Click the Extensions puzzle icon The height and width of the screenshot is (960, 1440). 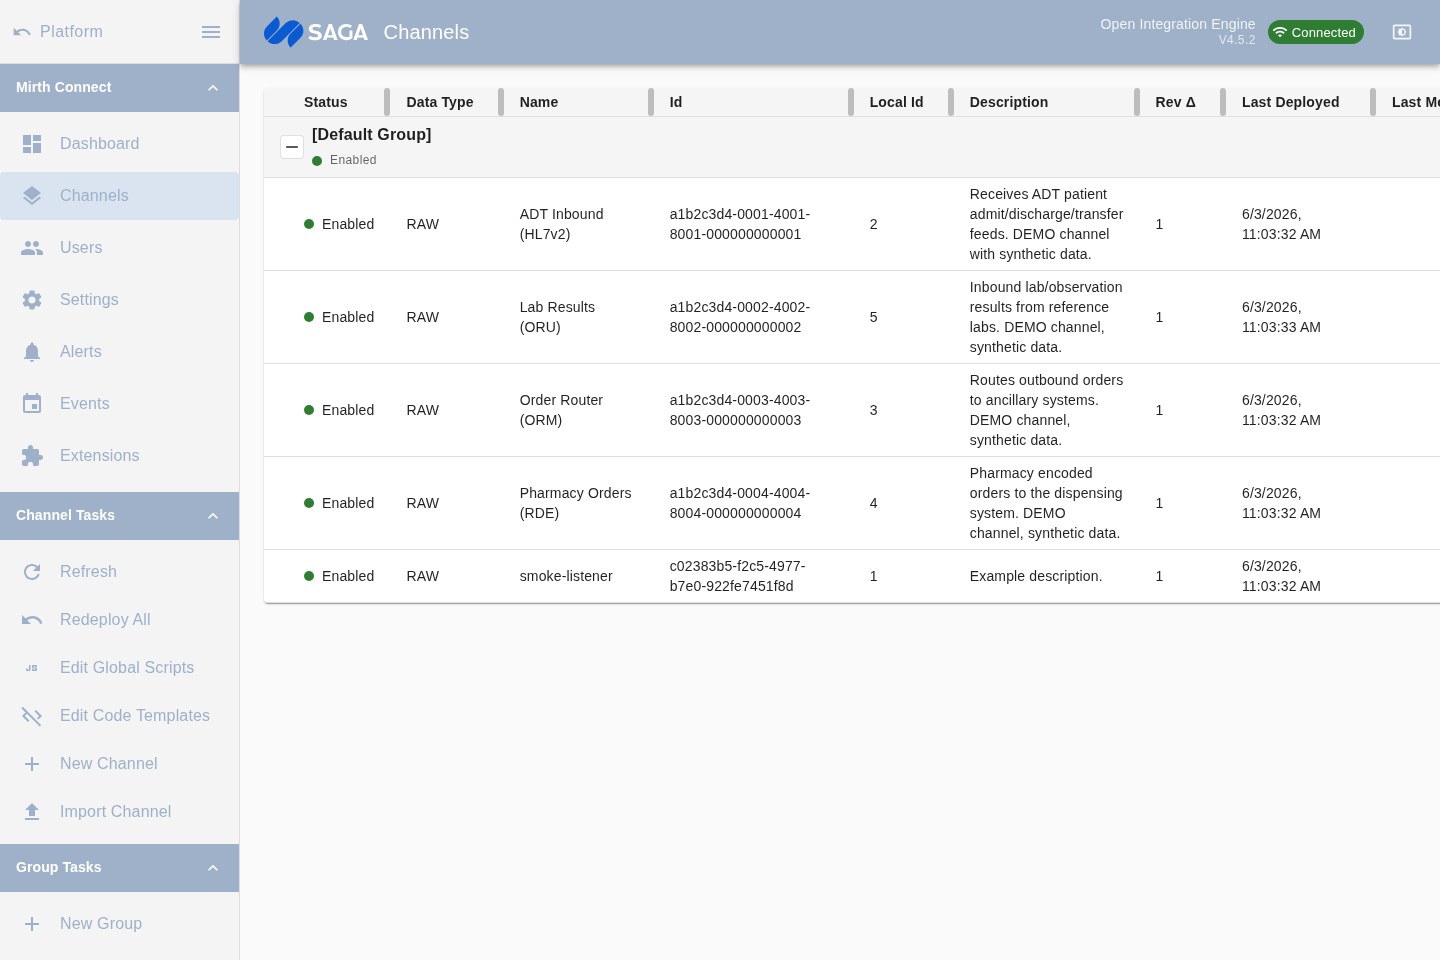32,456
